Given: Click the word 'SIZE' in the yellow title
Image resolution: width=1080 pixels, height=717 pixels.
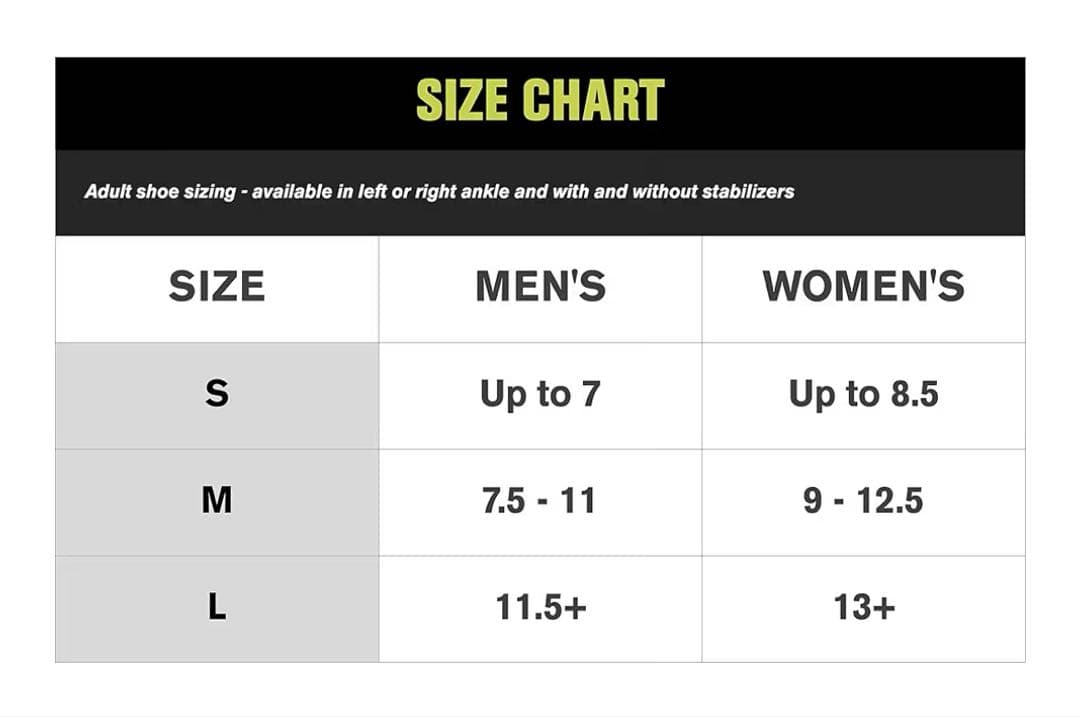Looking at the screenshot, I should tap(463, 100).
